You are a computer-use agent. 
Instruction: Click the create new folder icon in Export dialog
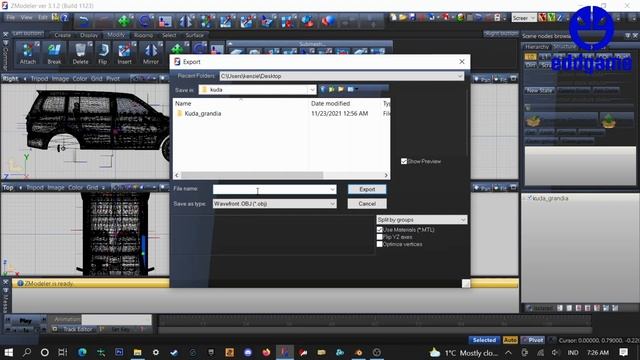[x=341, y=89]
